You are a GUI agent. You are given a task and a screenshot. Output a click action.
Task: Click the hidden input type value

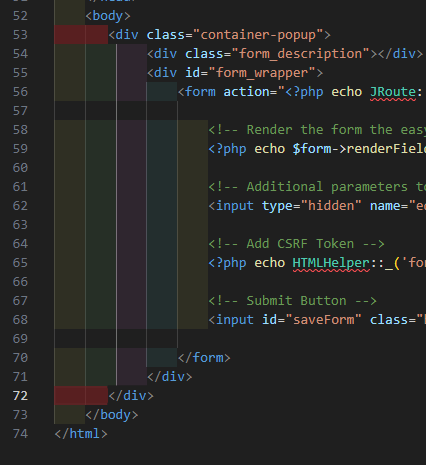pyautogui.click(x=331, y=206)
